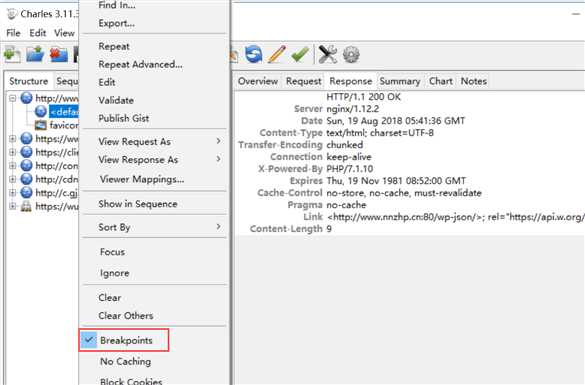Click the Charles app icon in title bar
The width and height of the screenshot is (585, 385).
coord(12,14)
